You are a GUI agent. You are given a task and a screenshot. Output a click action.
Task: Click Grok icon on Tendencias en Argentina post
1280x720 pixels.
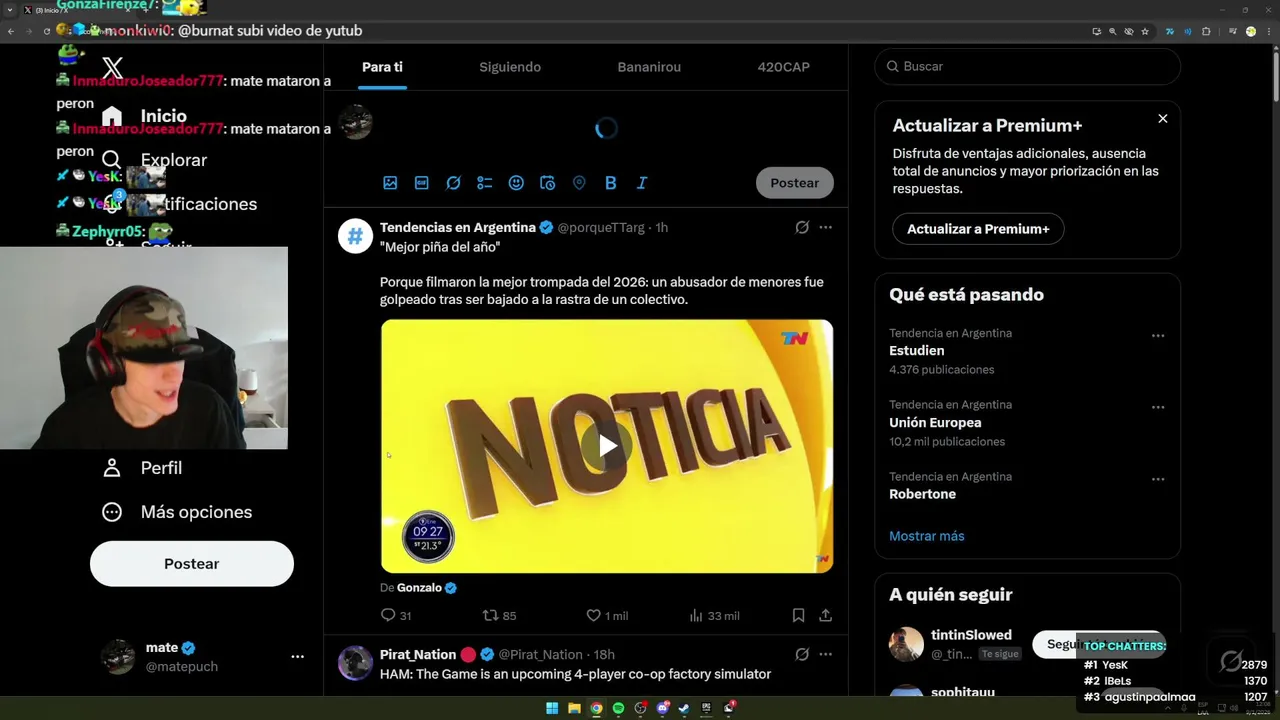802,228
